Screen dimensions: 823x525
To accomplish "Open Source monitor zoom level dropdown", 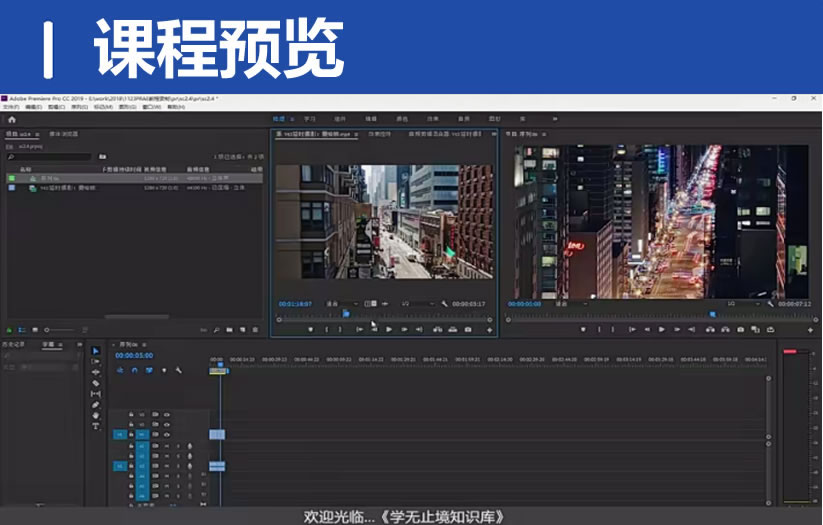I will [x=342, y=304].
